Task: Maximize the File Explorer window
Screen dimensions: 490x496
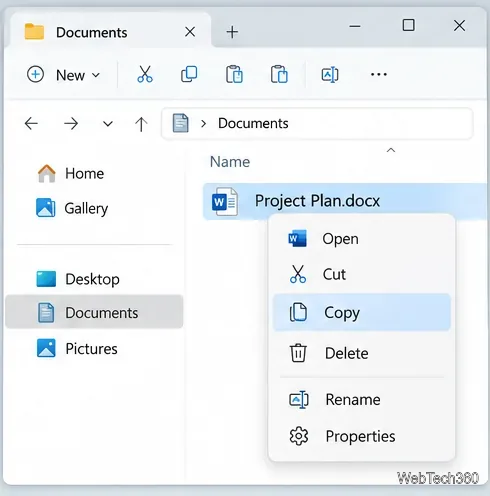Action: coord(409,25)
